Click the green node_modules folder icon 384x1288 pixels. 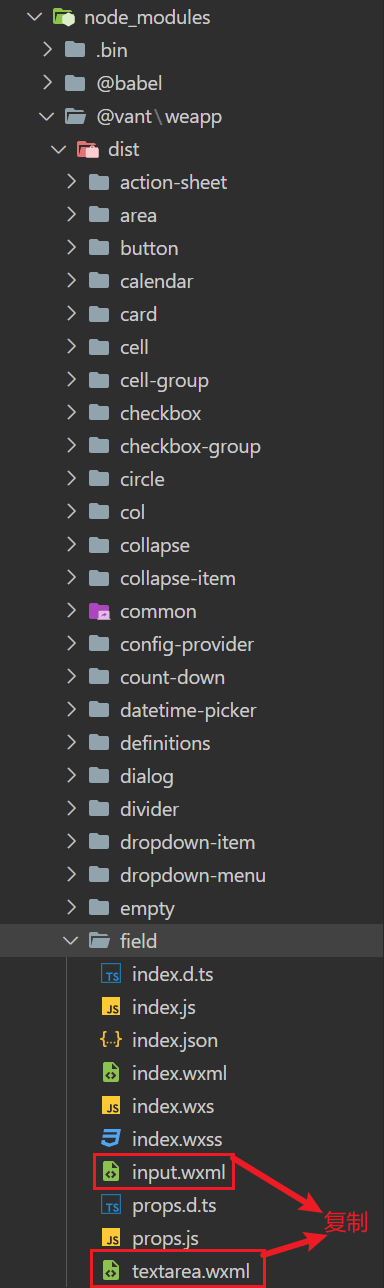click(63, 17)
